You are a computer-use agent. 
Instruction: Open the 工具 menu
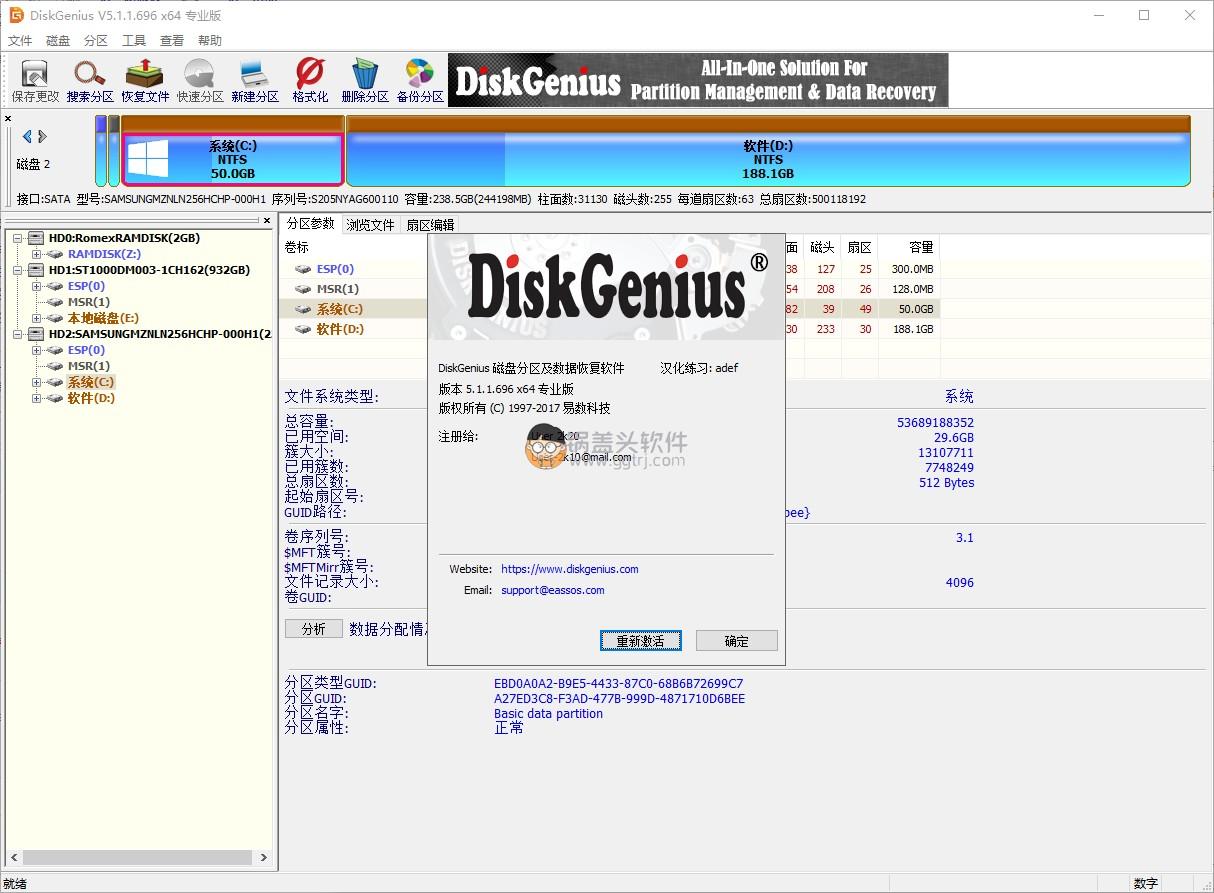pyautogui.click(x=134, y=41)
